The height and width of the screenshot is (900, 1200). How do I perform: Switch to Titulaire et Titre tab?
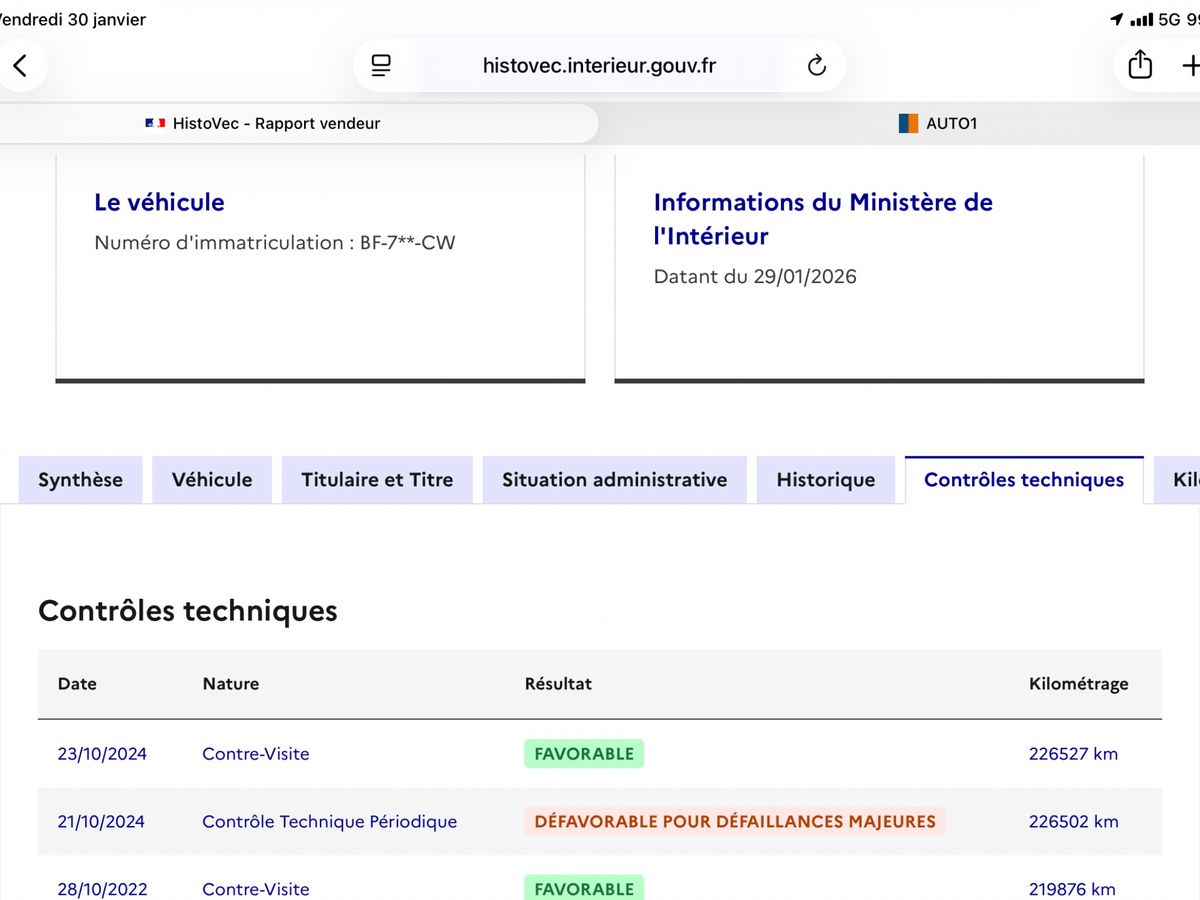(377, 480)
